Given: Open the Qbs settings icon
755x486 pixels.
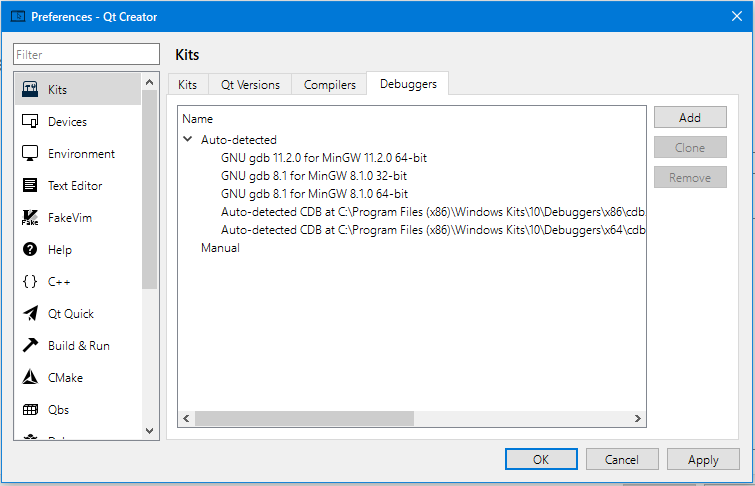Looking at the screenshot, I should pyautogui.click(x=30, y=410).
